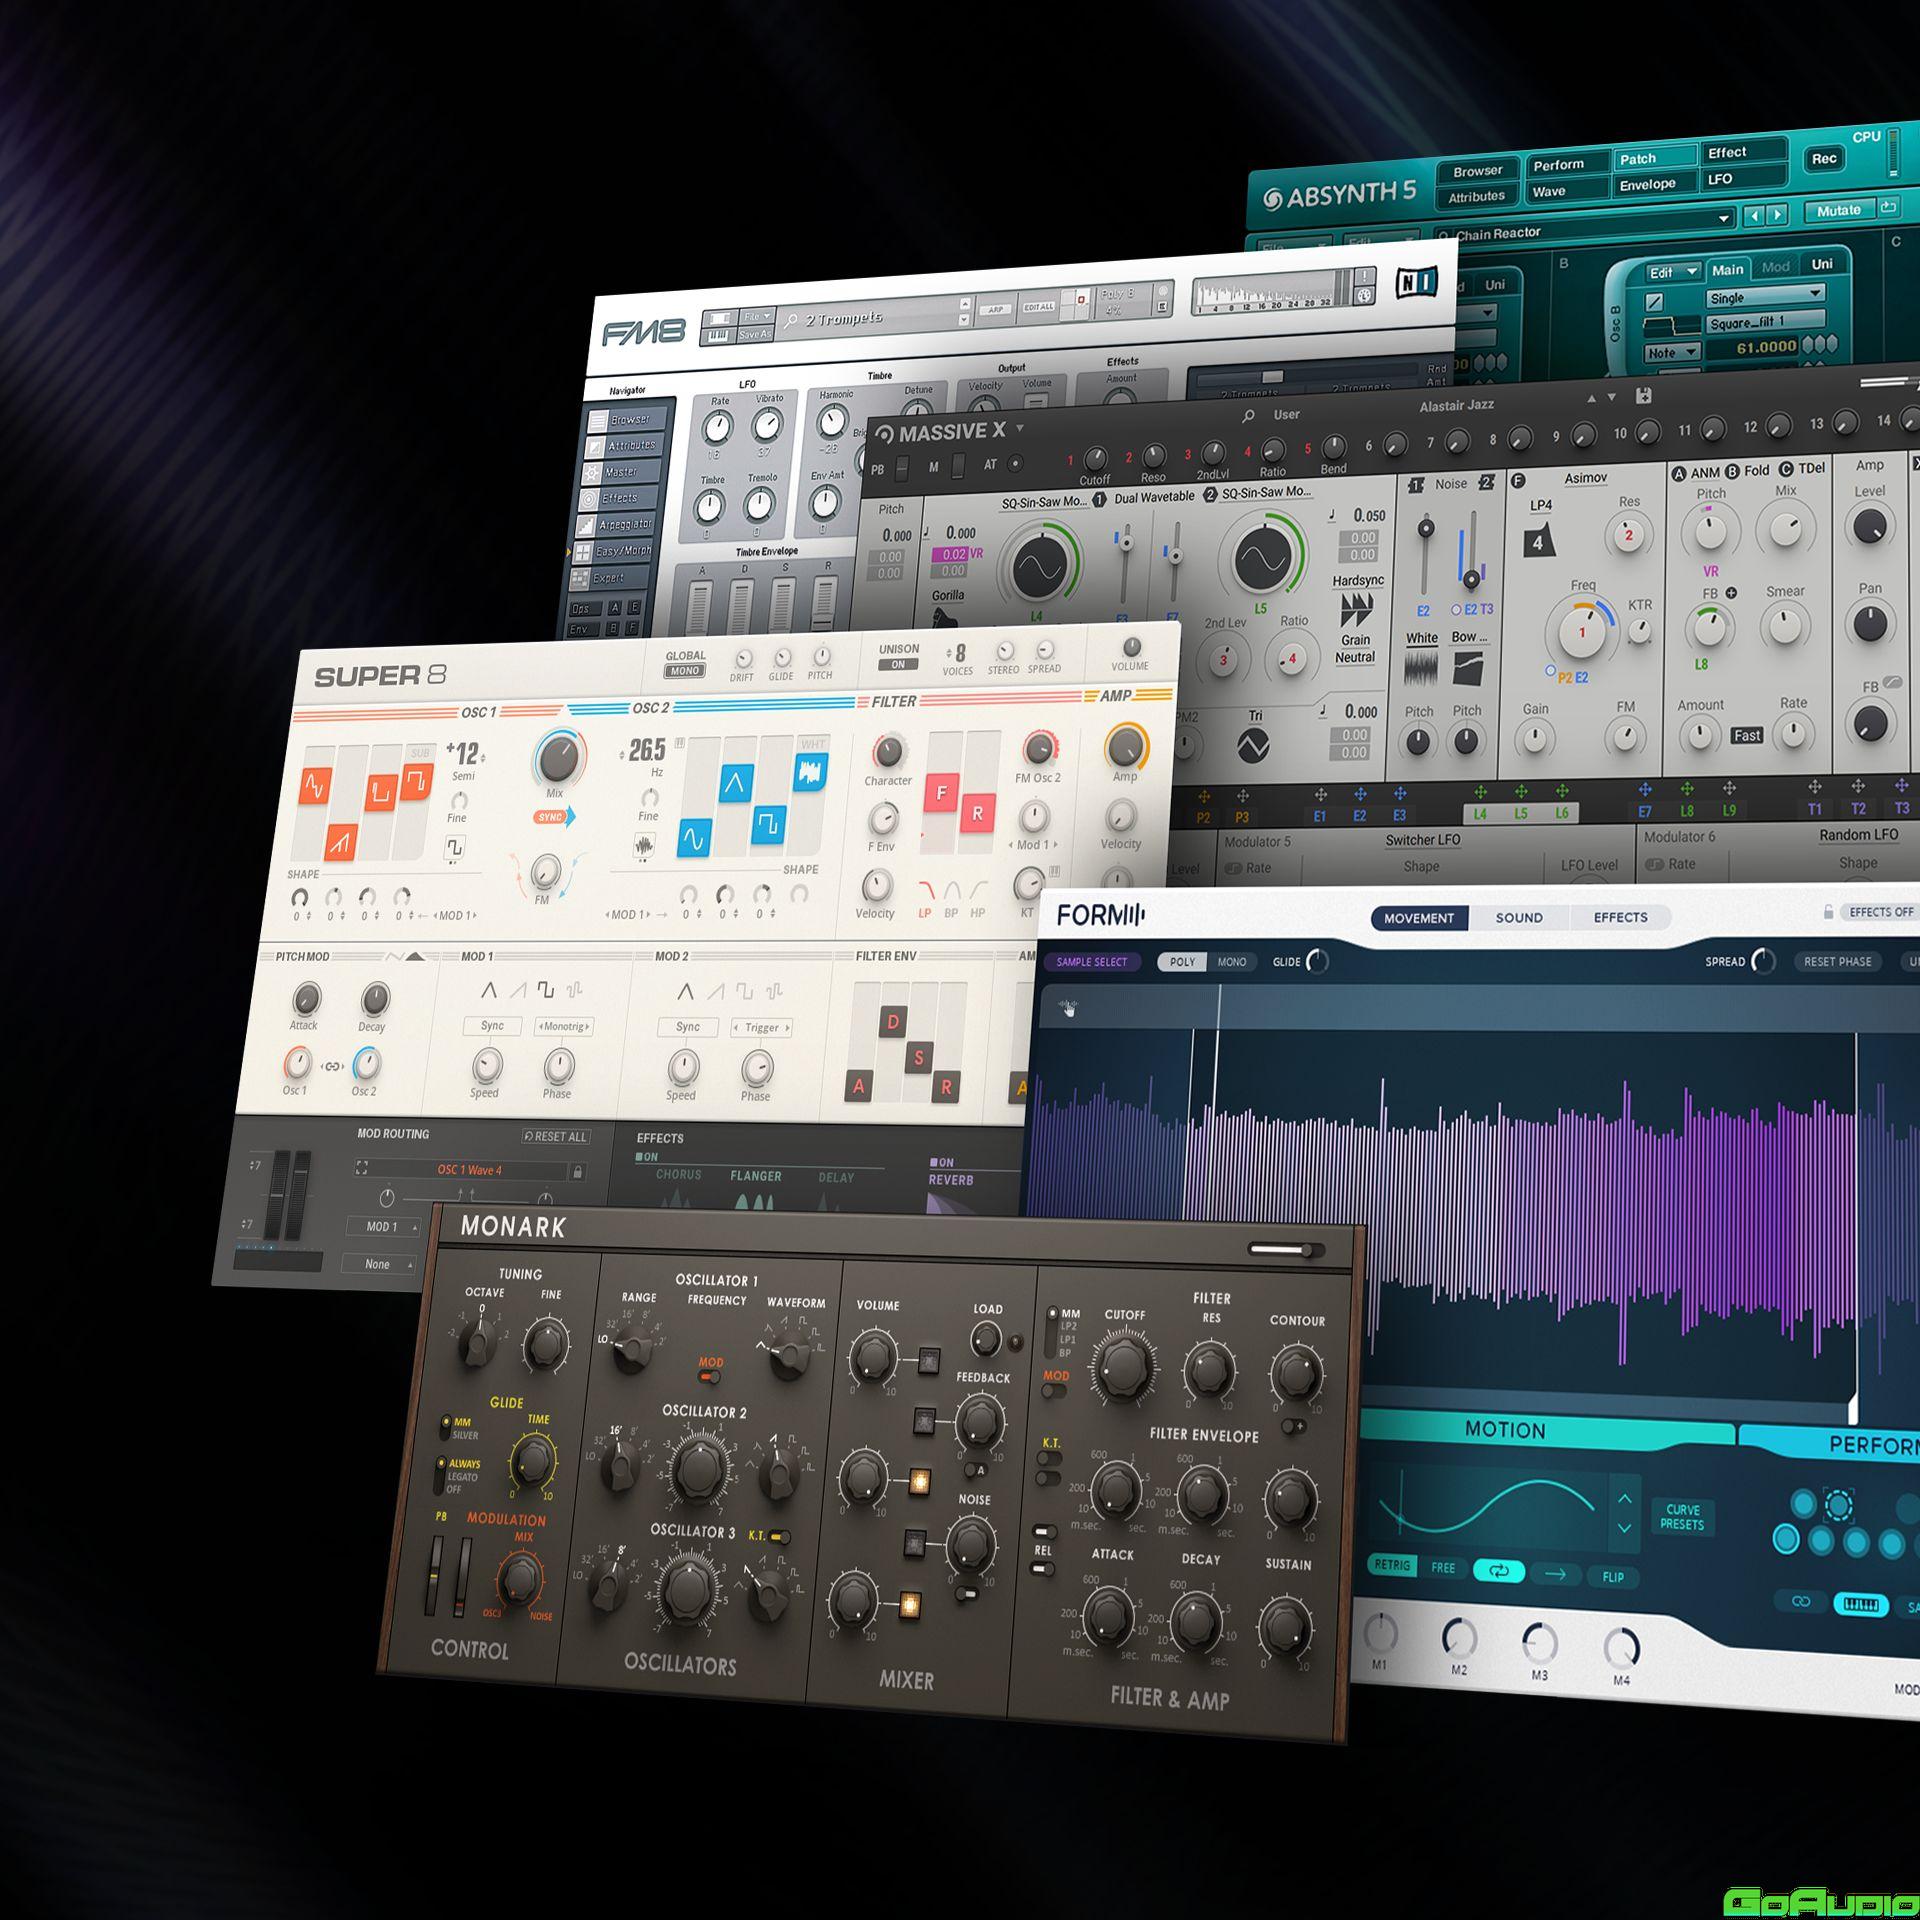The width and height of the screenshot is (1920, 1920).
Task: Toggle UNISON ON in Super 8
Action: click(898, 664)
